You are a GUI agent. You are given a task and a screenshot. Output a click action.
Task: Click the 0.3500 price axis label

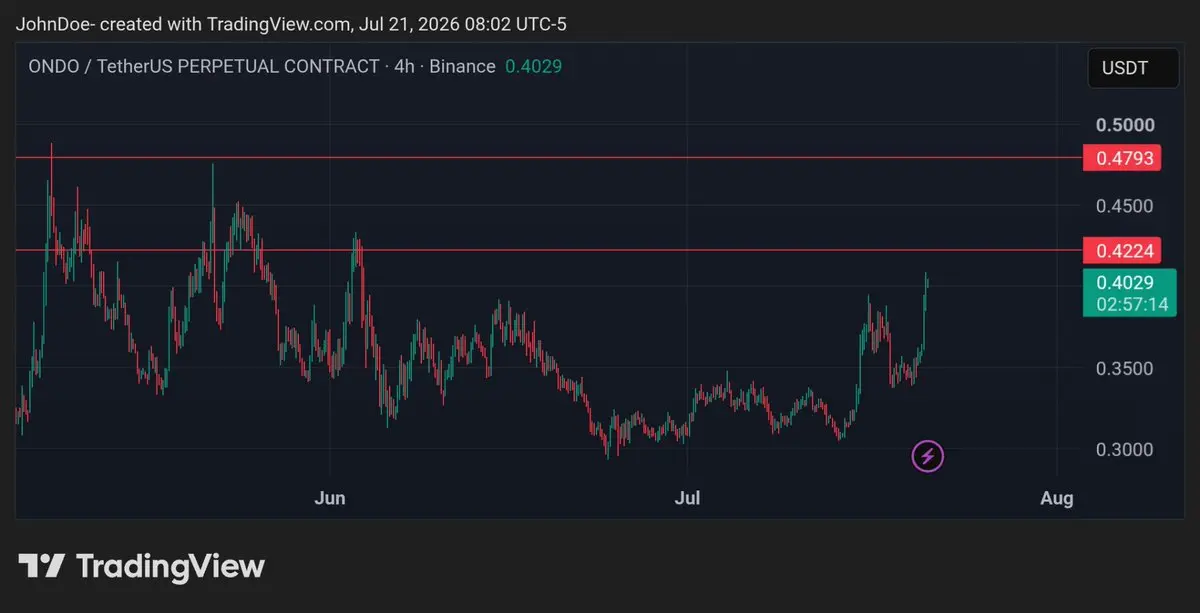pyautogui.click(x=1125, y=368)
